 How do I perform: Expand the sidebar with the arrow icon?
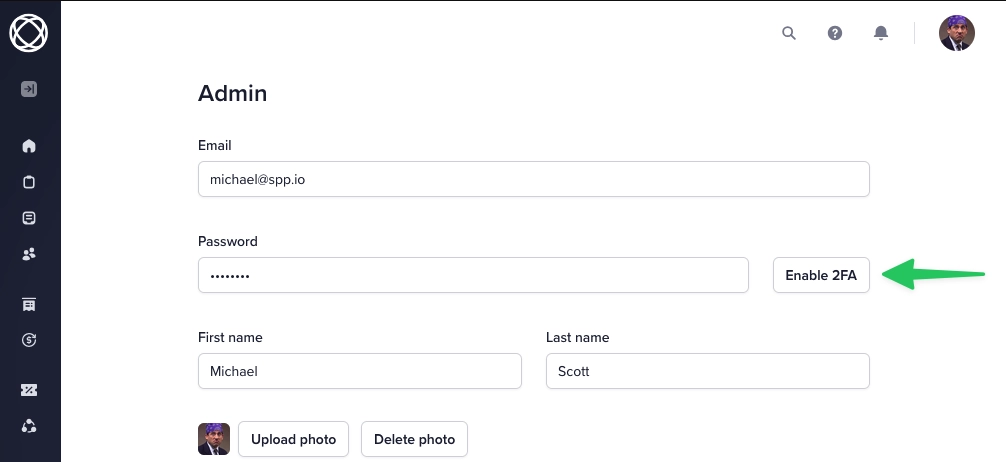click(29, 89)
